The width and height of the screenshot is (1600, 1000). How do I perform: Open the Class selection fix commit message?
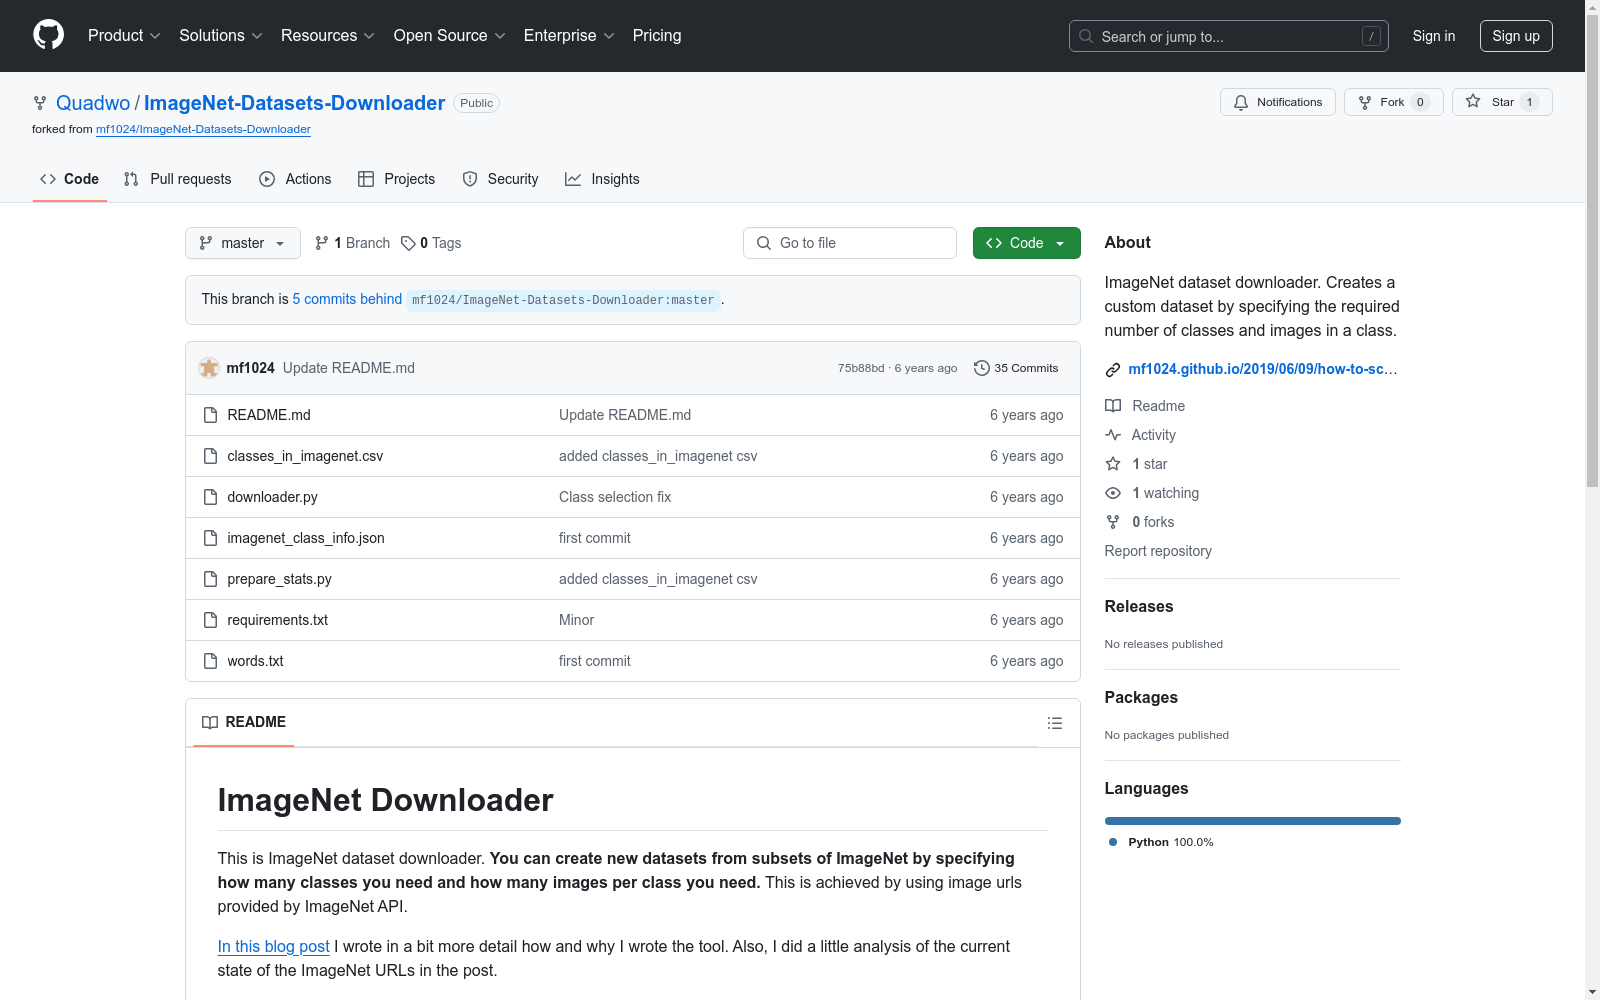click(x=615, y=497)
